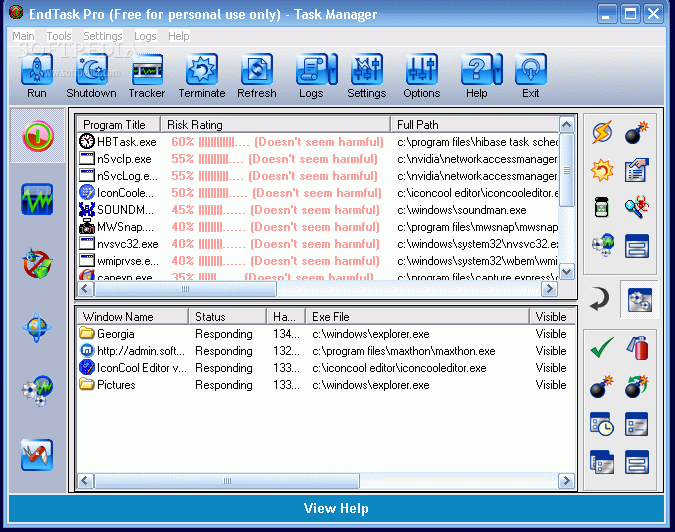Click the Run rocket toolbar icon

pos(37,69)
